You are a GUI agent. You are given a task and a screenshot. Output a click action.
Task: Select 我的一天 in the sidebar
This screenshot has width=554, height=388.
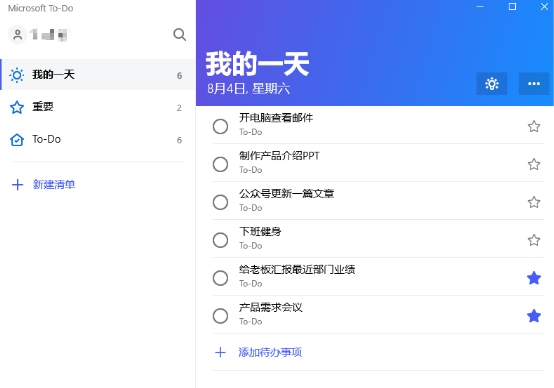click(x=98, y=75)
